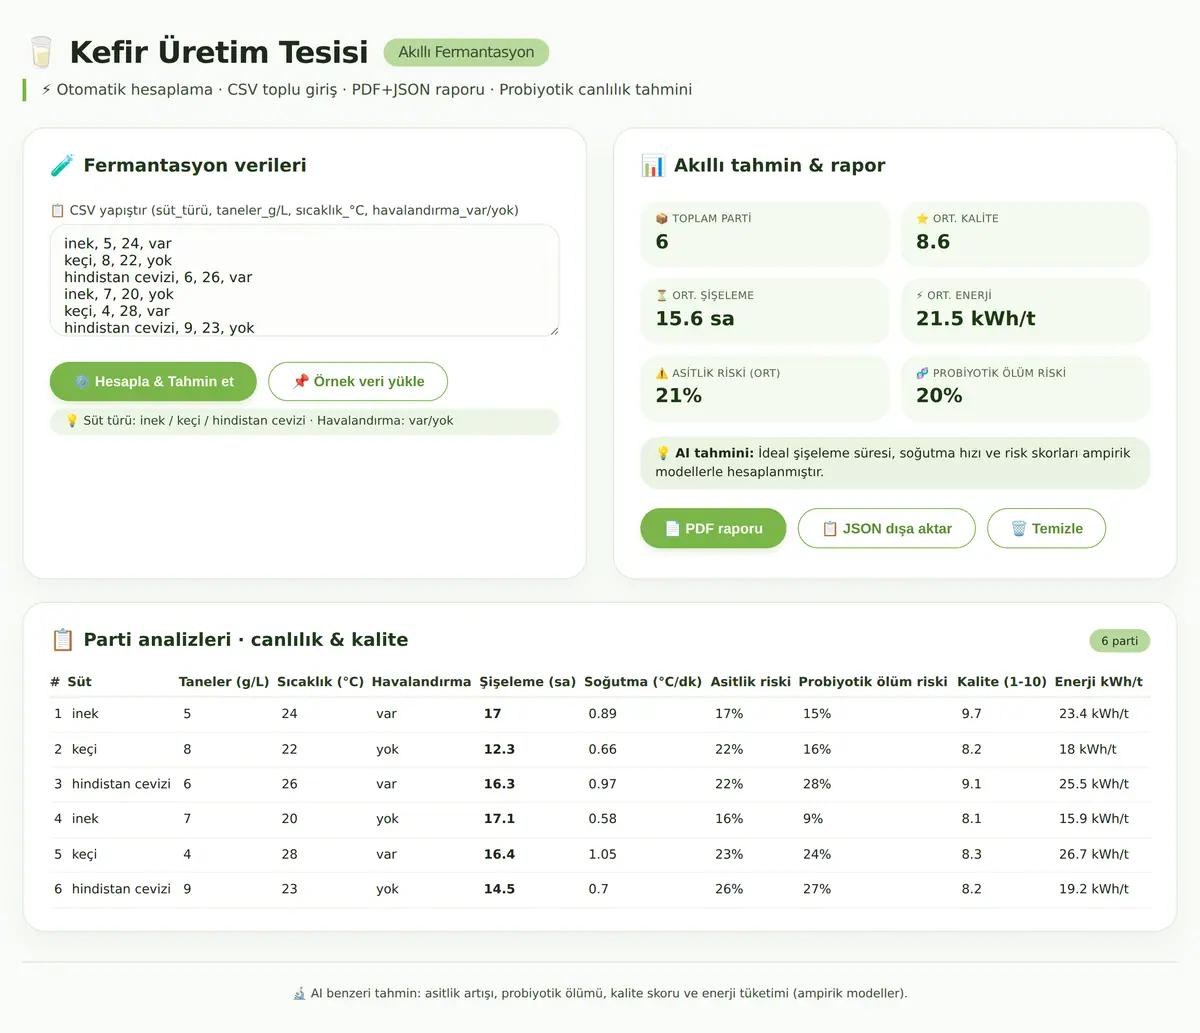This screenshot has width=1200, height=1033.
Task: Click bottling value 12.3 in row 2
Action: click(499, 750)
